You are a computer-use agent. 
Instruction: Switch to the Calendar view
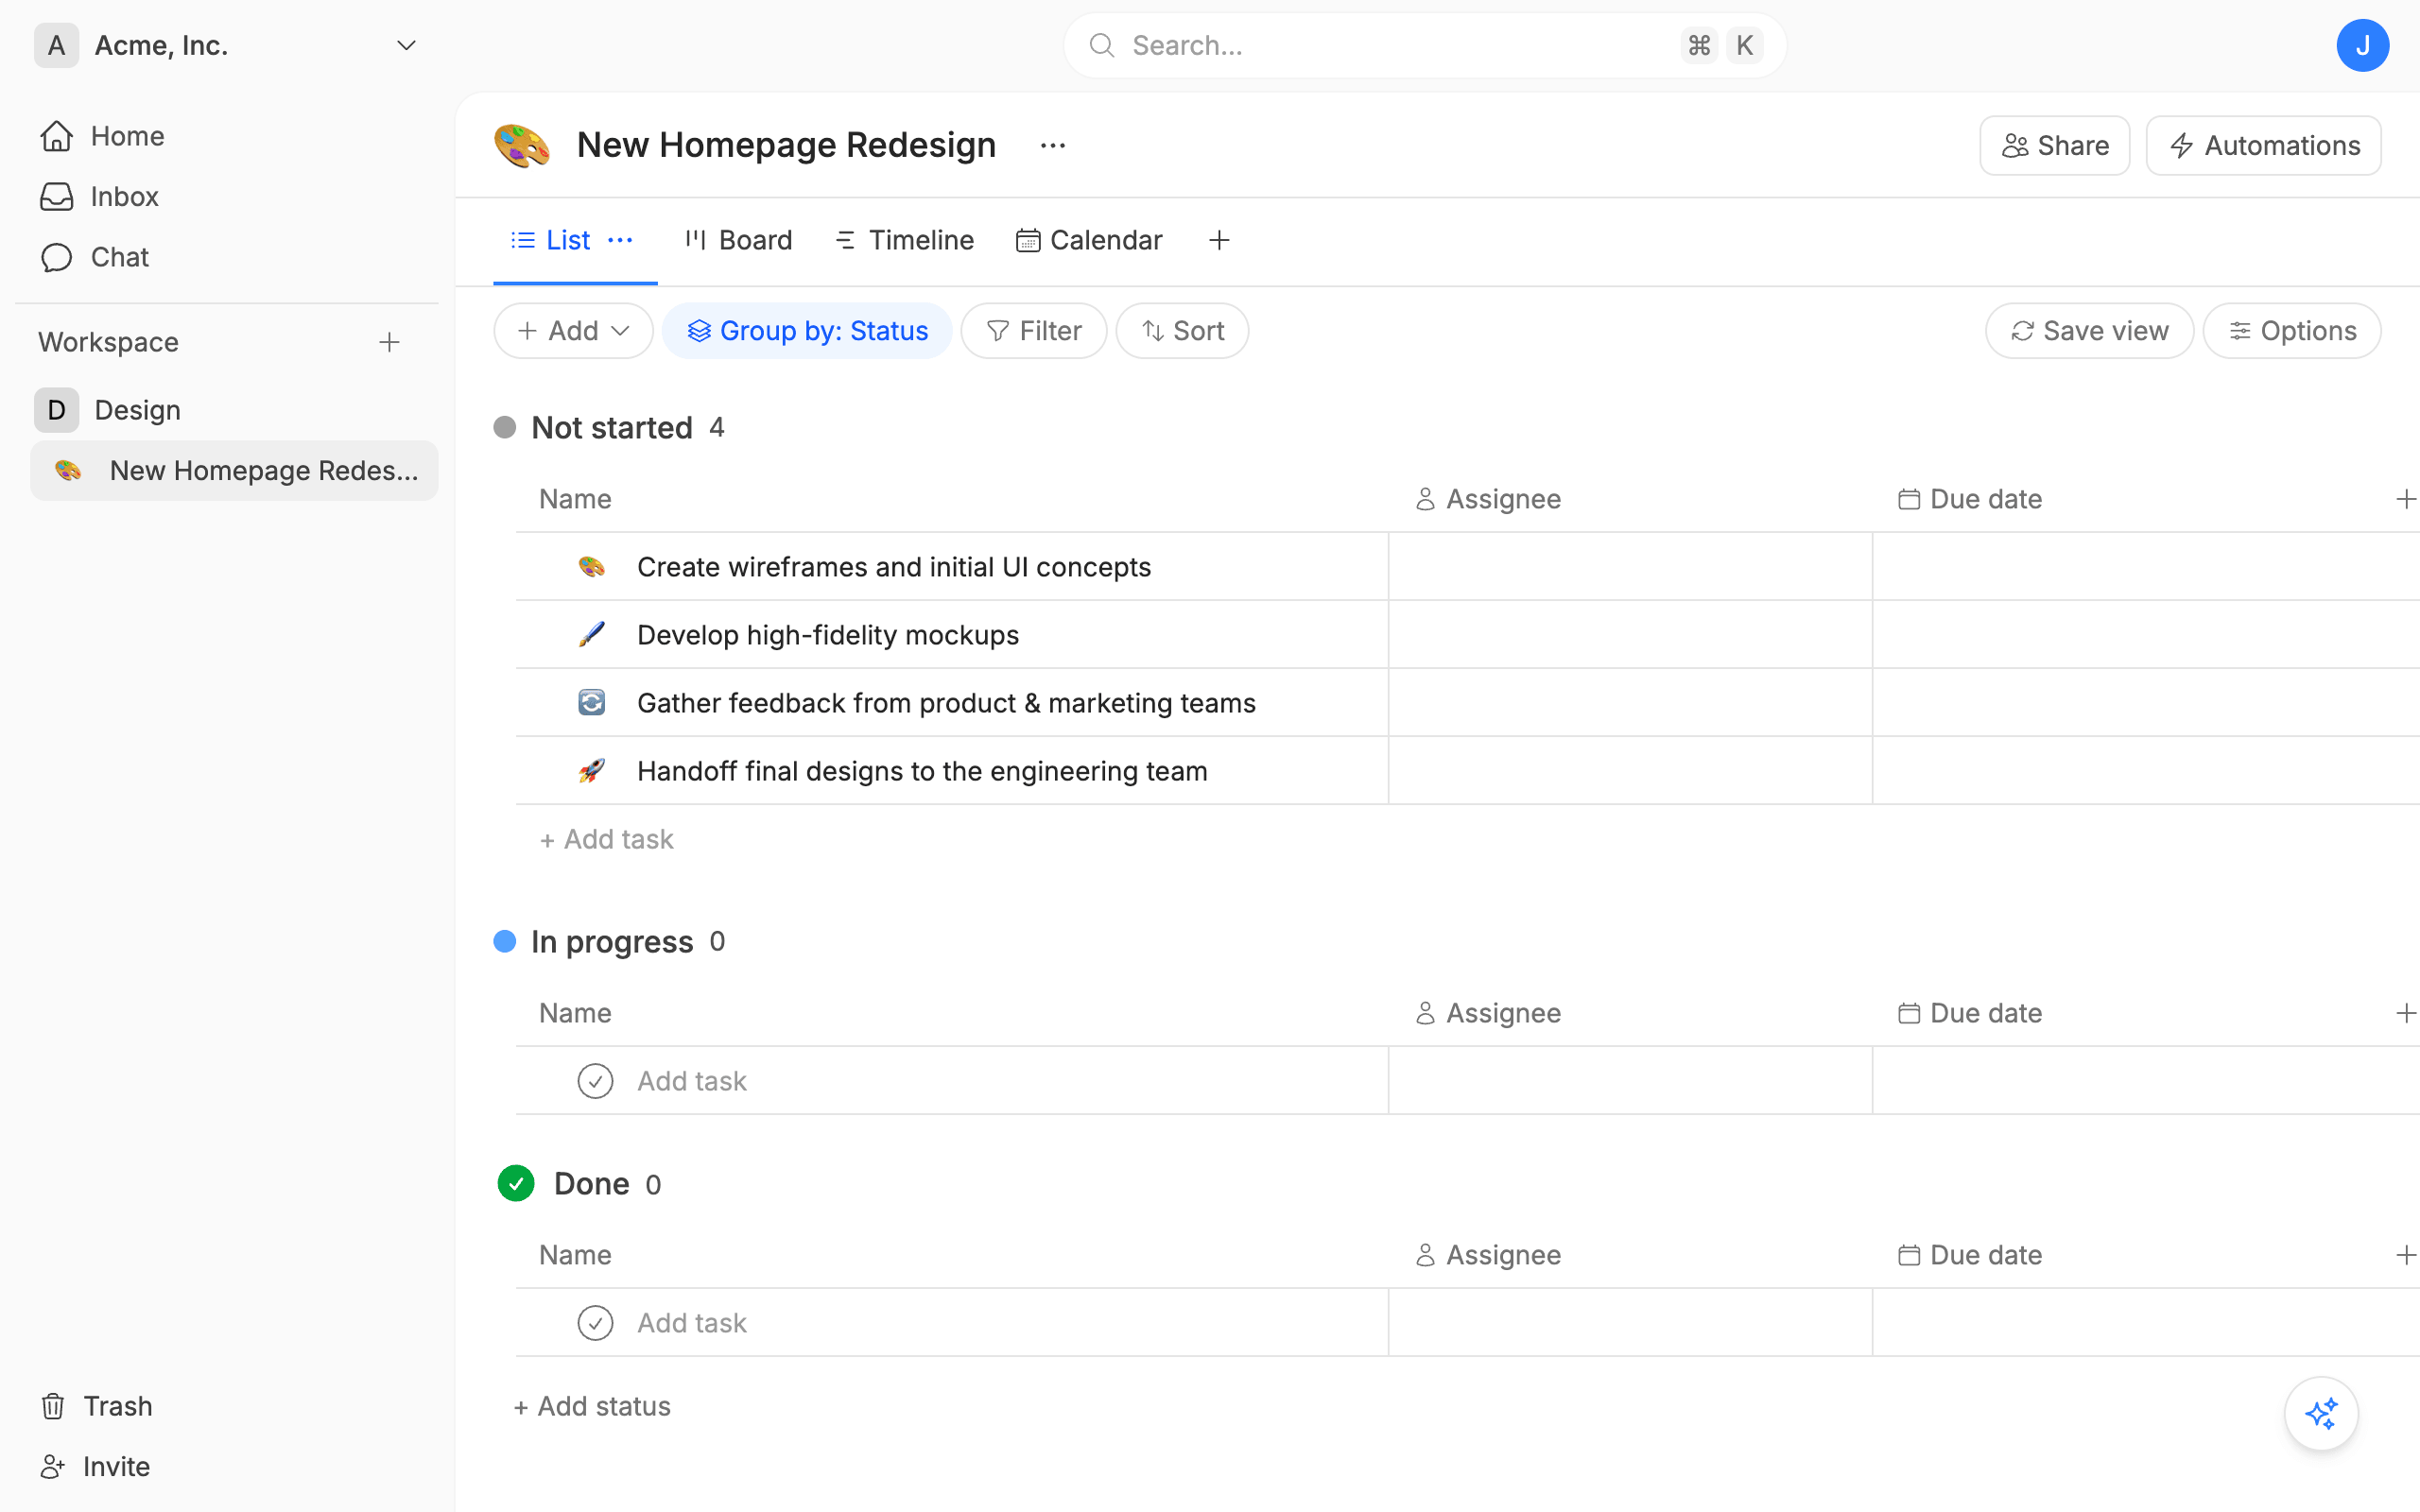(1089, 240)
